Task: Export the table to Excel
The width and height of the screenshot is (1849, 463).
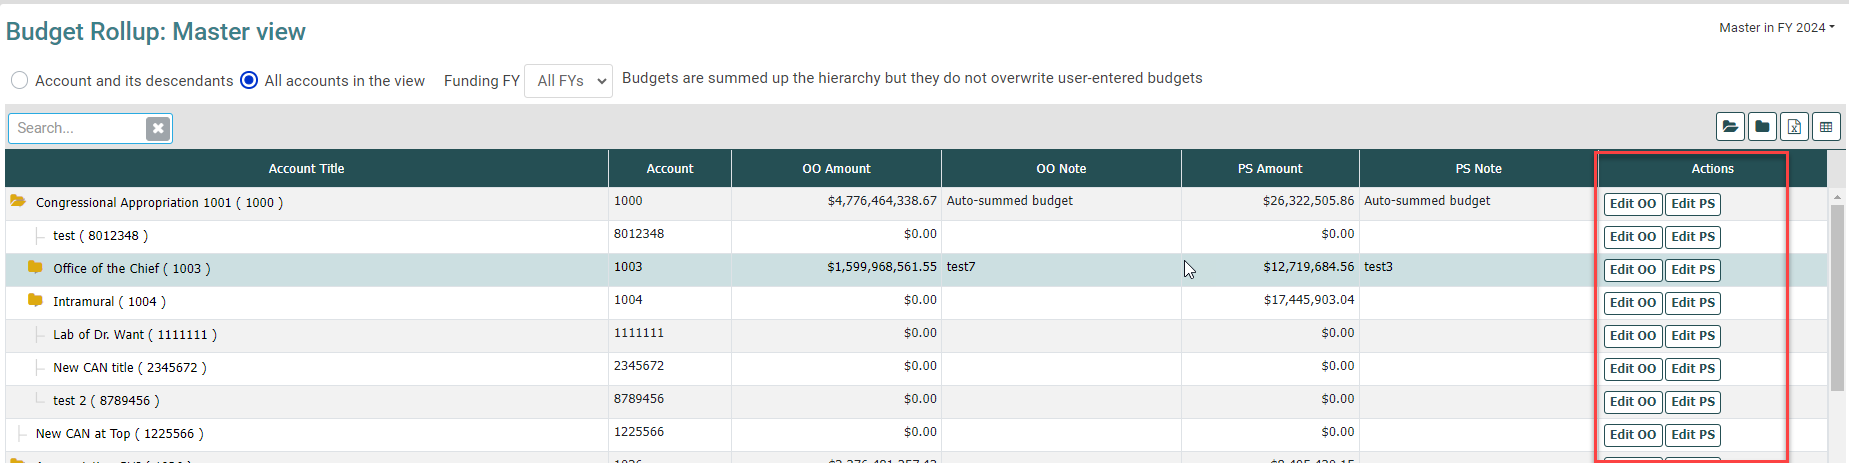Action: [1794, 127]
